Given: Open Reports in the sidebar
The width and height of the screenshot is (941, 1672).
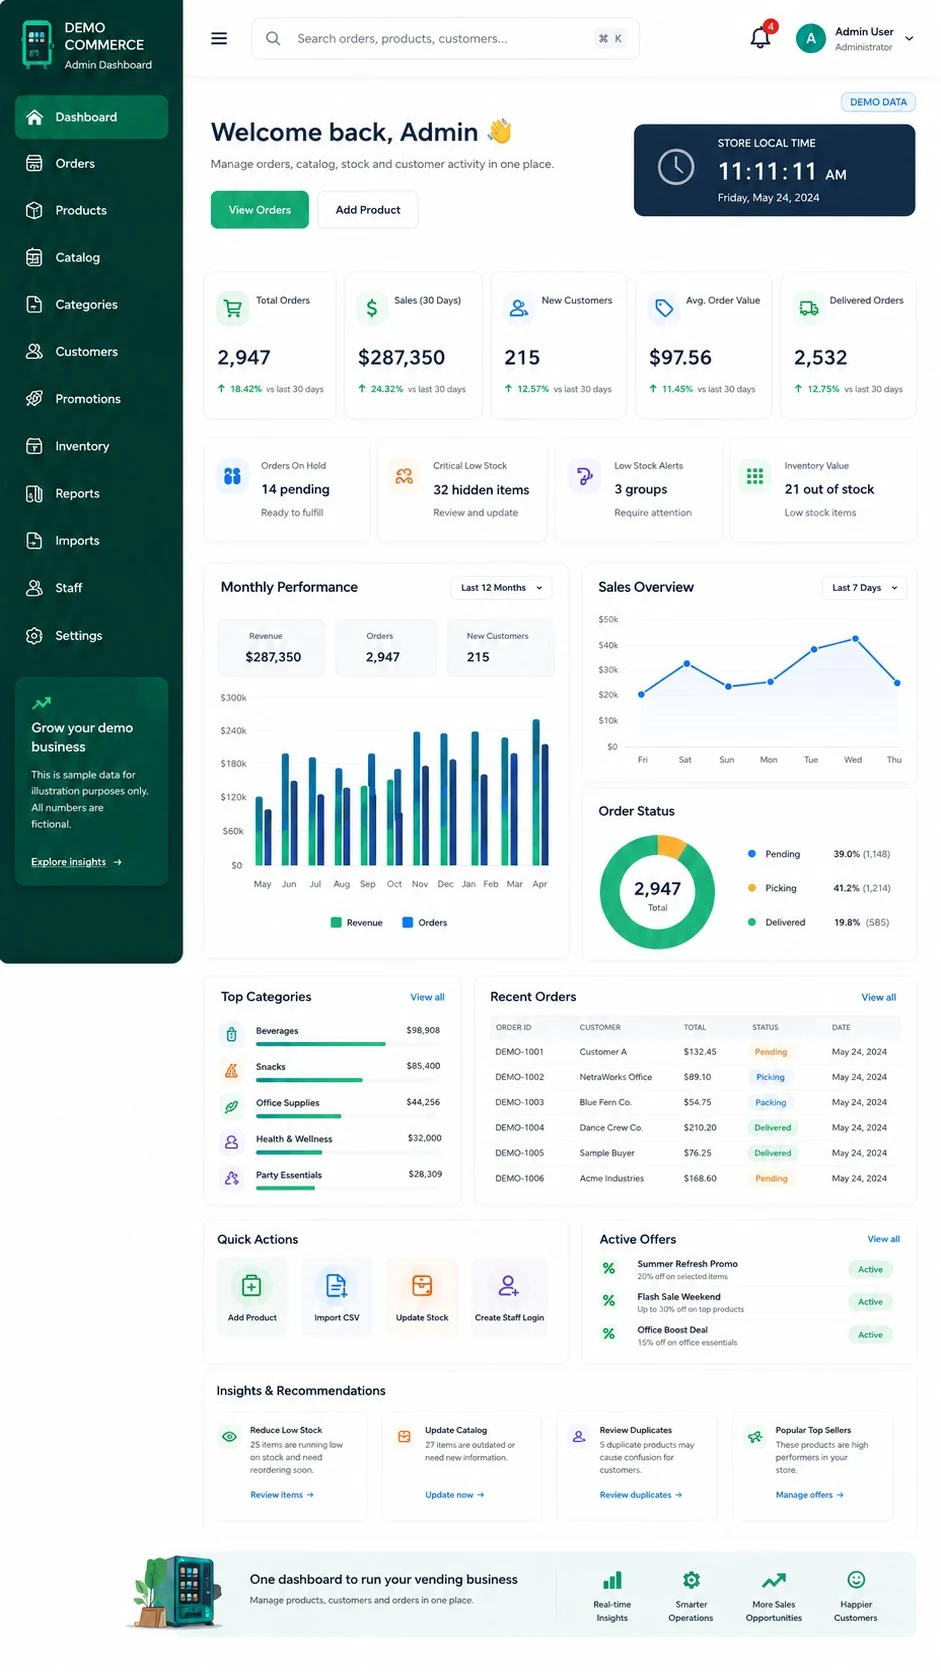Looking at the screenshot, I should 91,494.
